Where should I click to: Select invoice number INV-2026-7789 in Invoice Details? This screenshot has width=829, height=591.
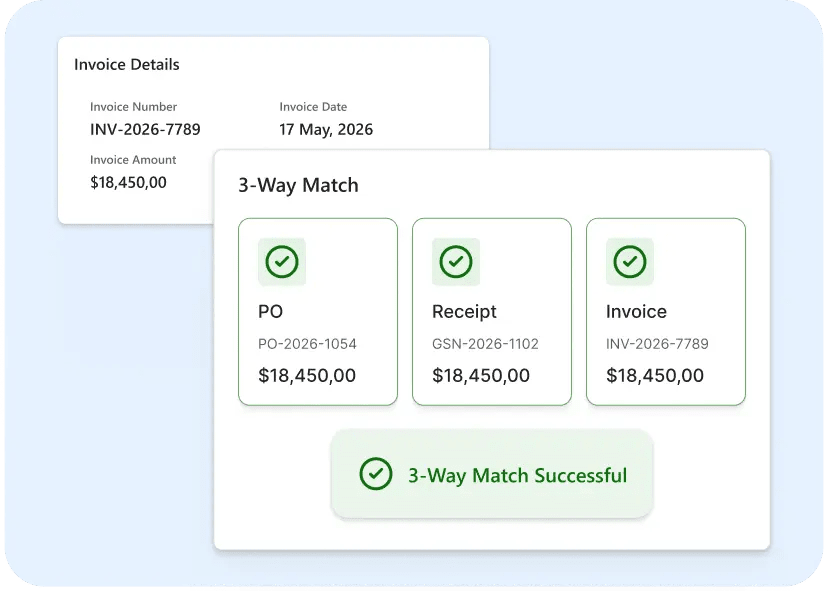coord(145,130)
